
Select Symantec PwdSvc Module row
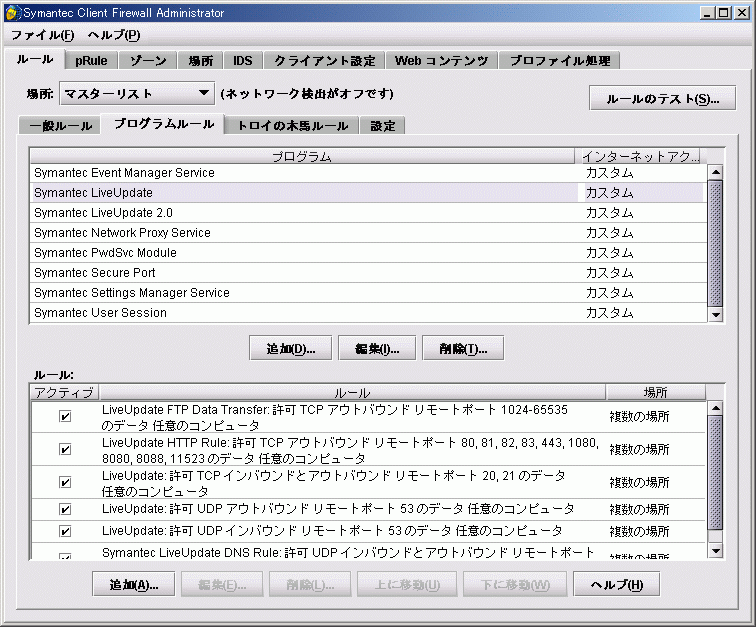(x=367, y=253)
